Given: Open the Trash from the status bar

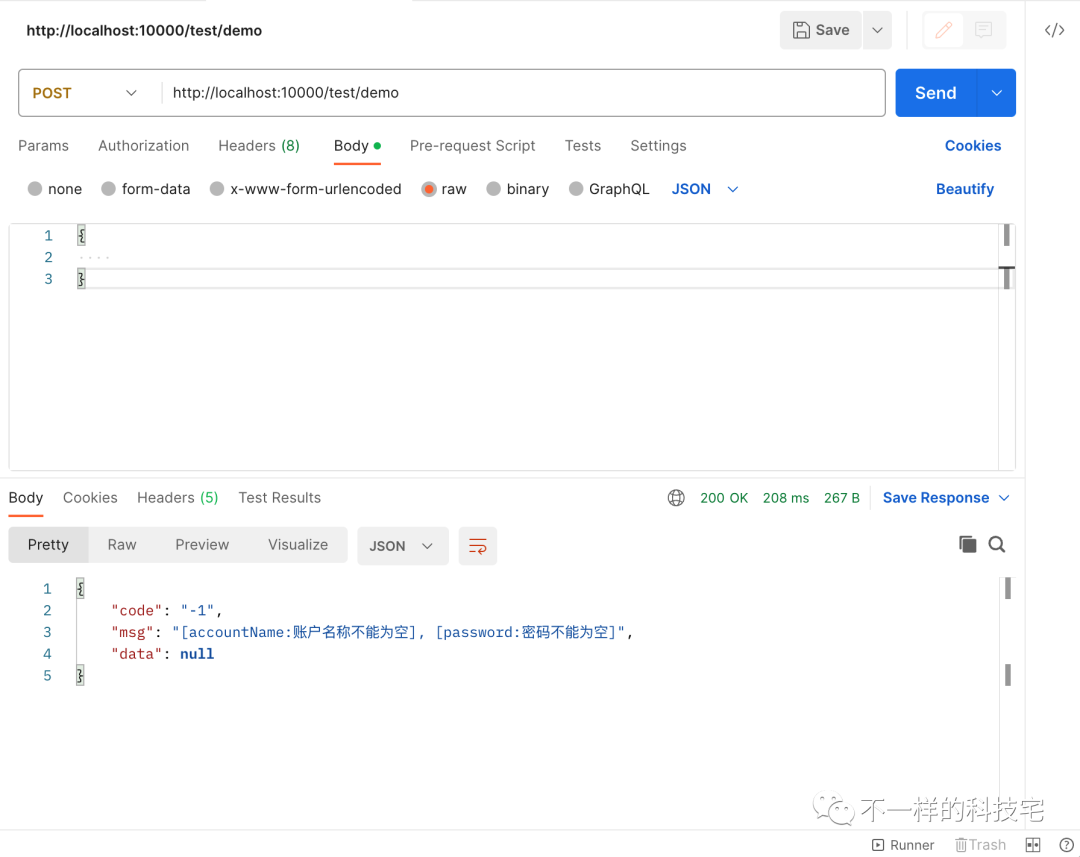Looking at the screenshot, I should (980, 844).
